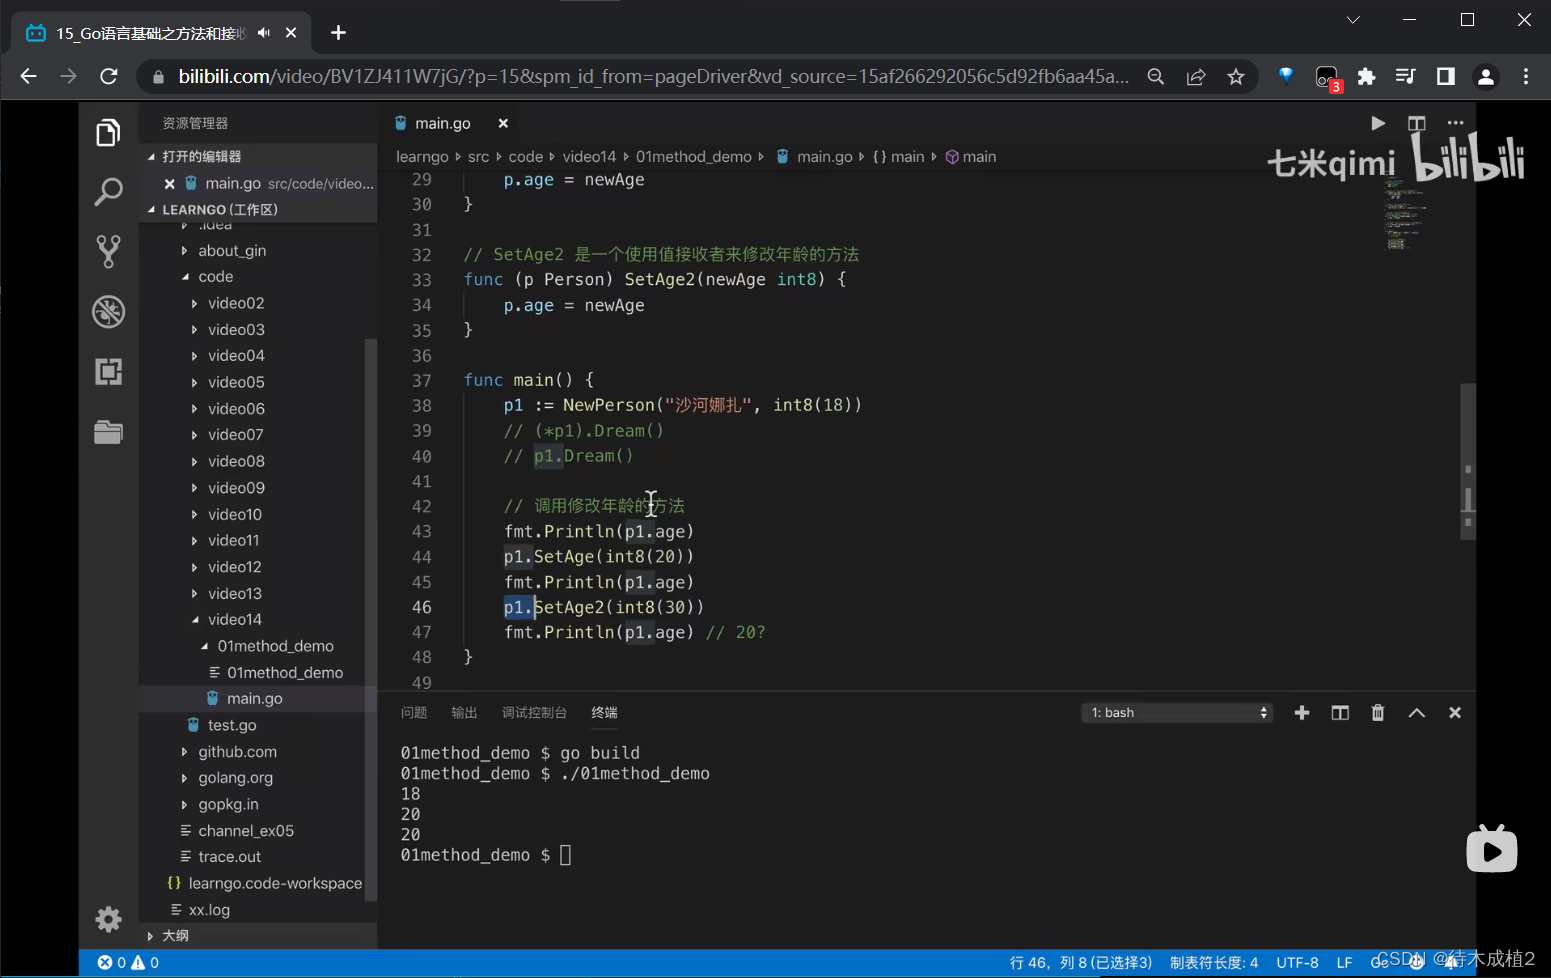
Task: Add a new terminal with the plus icon
Action: [1302, 712]
